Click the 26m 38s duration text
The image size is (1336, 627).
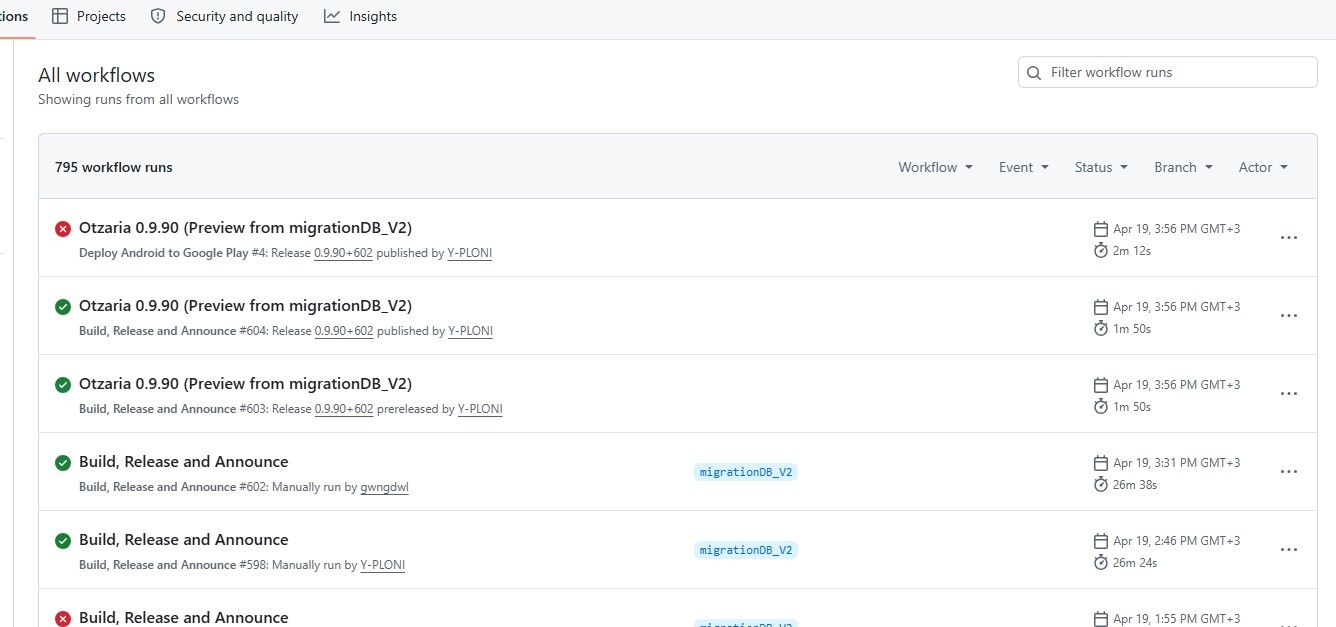[1135, 485]
